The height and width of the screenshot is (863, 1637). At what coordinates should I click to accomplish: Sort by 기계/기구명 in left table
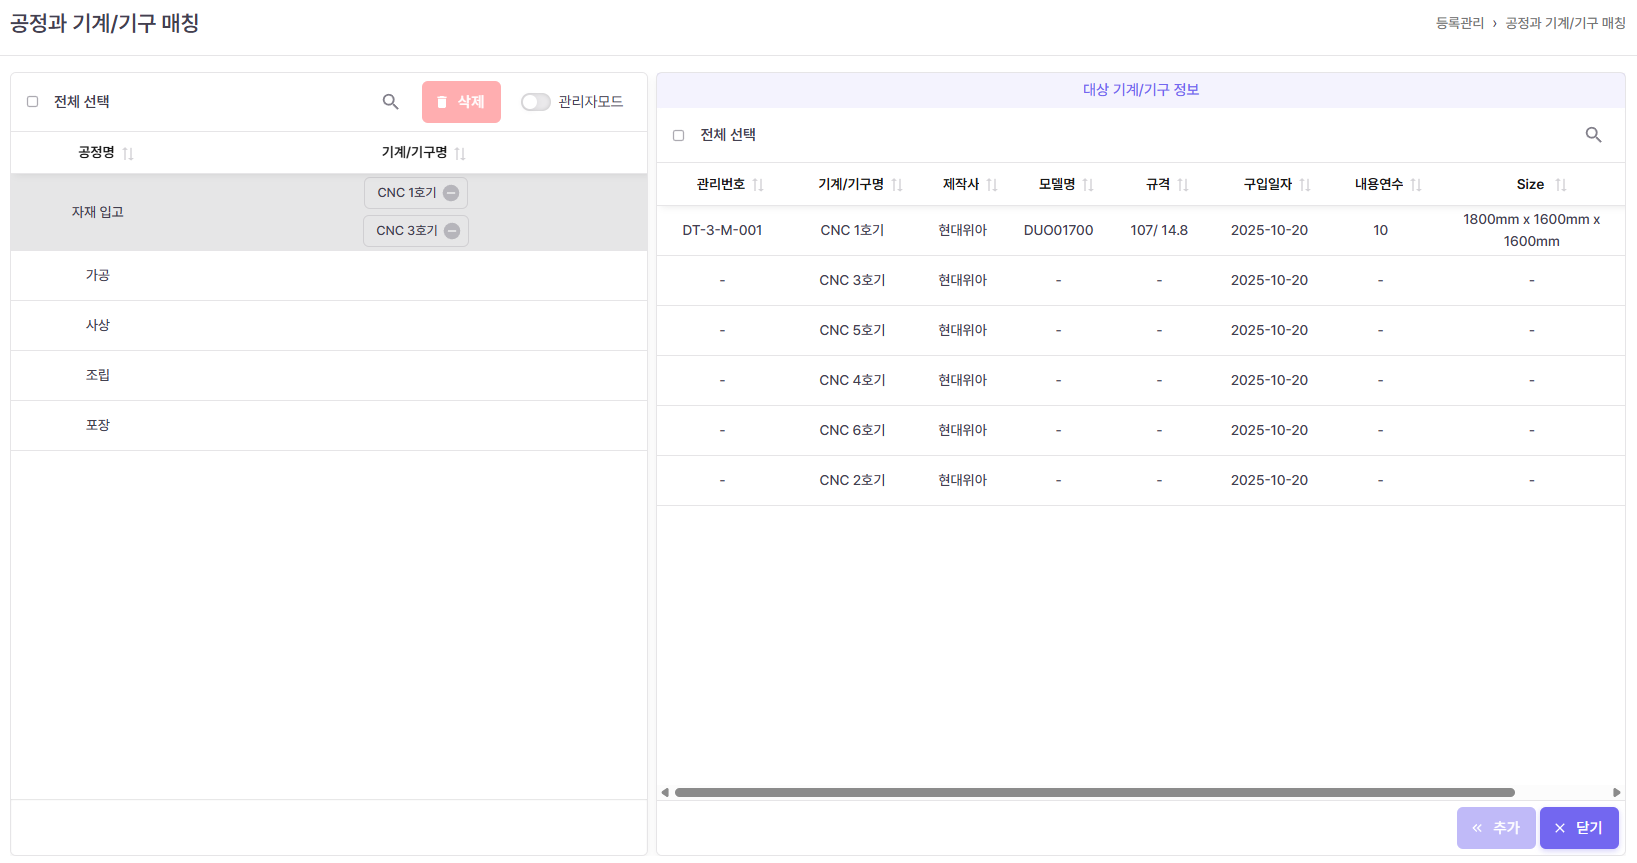pos(460,153)
